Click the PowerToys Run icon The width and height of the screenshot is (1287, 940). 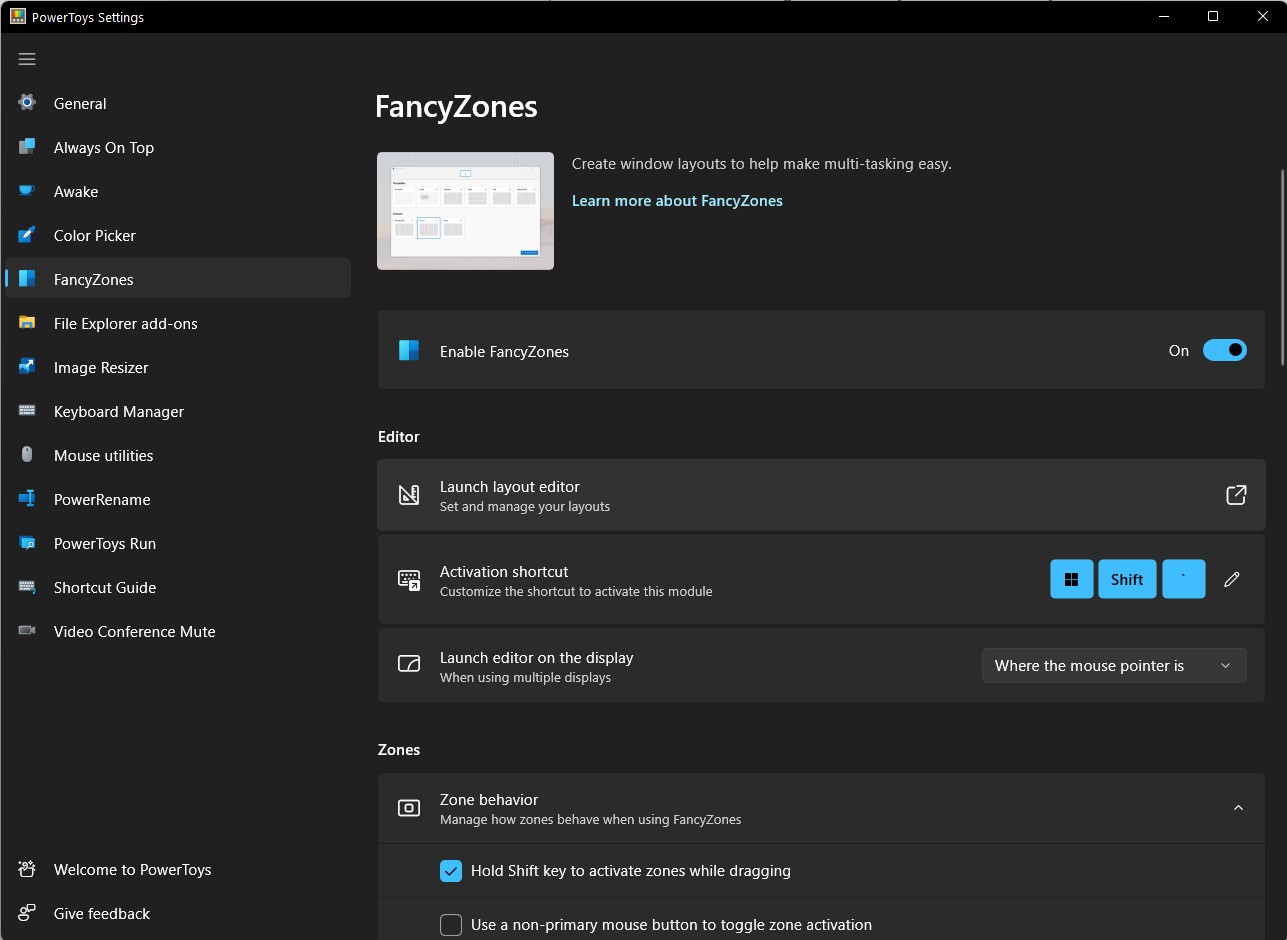coord(27,543)
